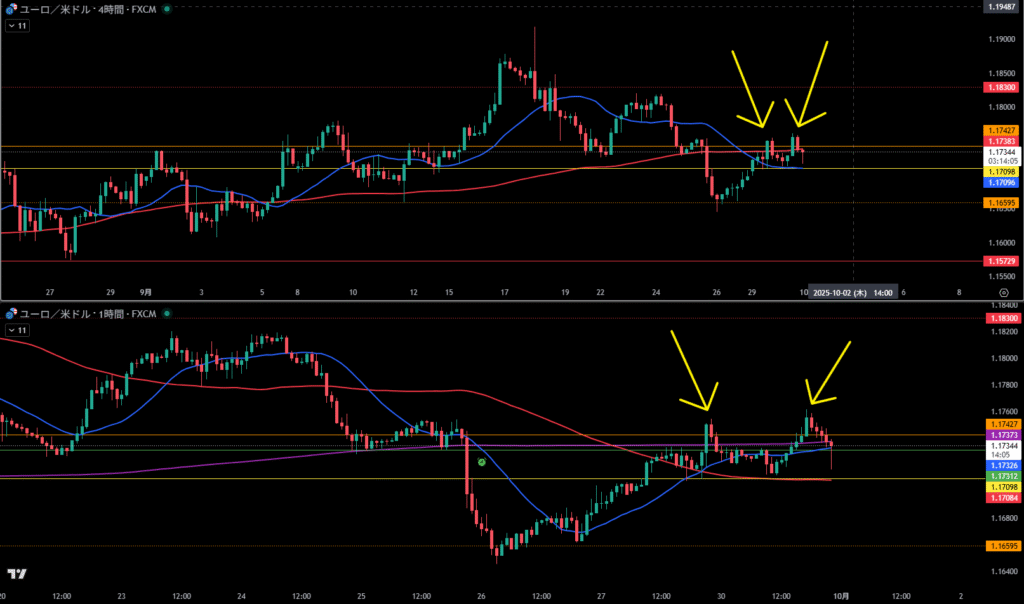The height and width of the screenshot is (604, 1024).
Task: Expand the 11 indicators legend on 4-hour chart
Action: 18,26
